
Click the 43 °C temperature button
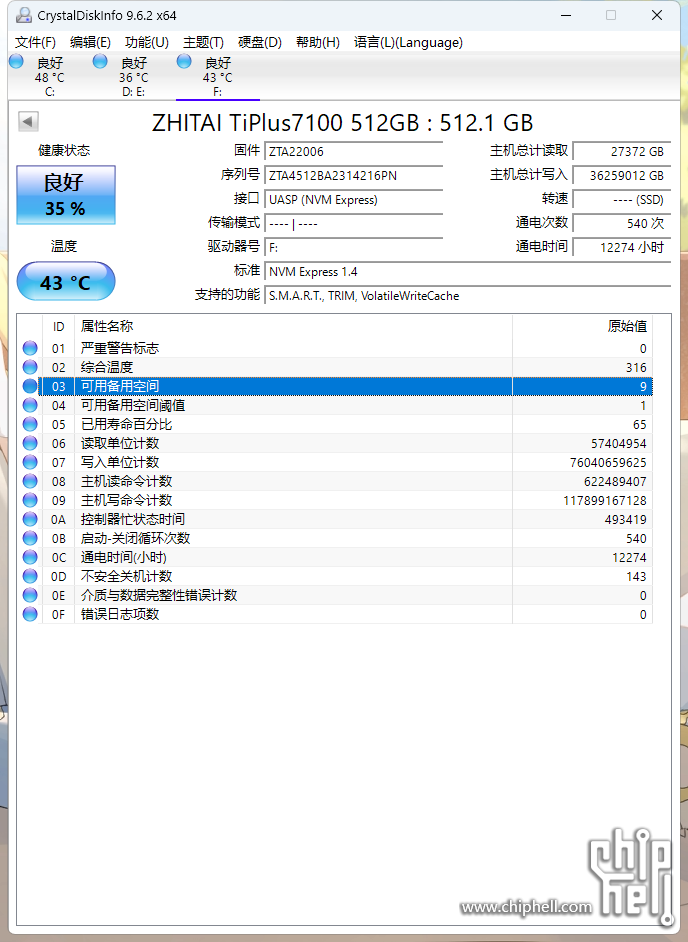(65, 281)
